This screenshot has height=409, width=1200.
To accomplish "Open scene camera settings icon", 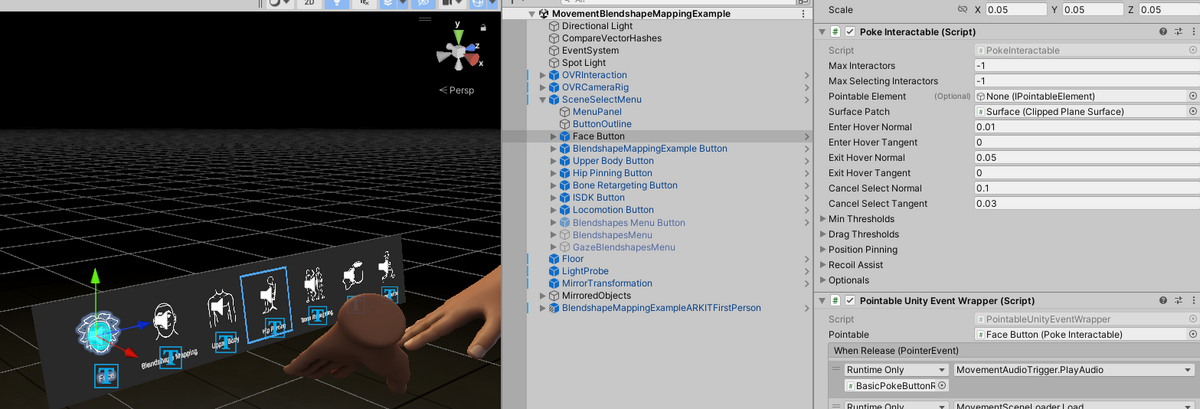I will point(450,3).
